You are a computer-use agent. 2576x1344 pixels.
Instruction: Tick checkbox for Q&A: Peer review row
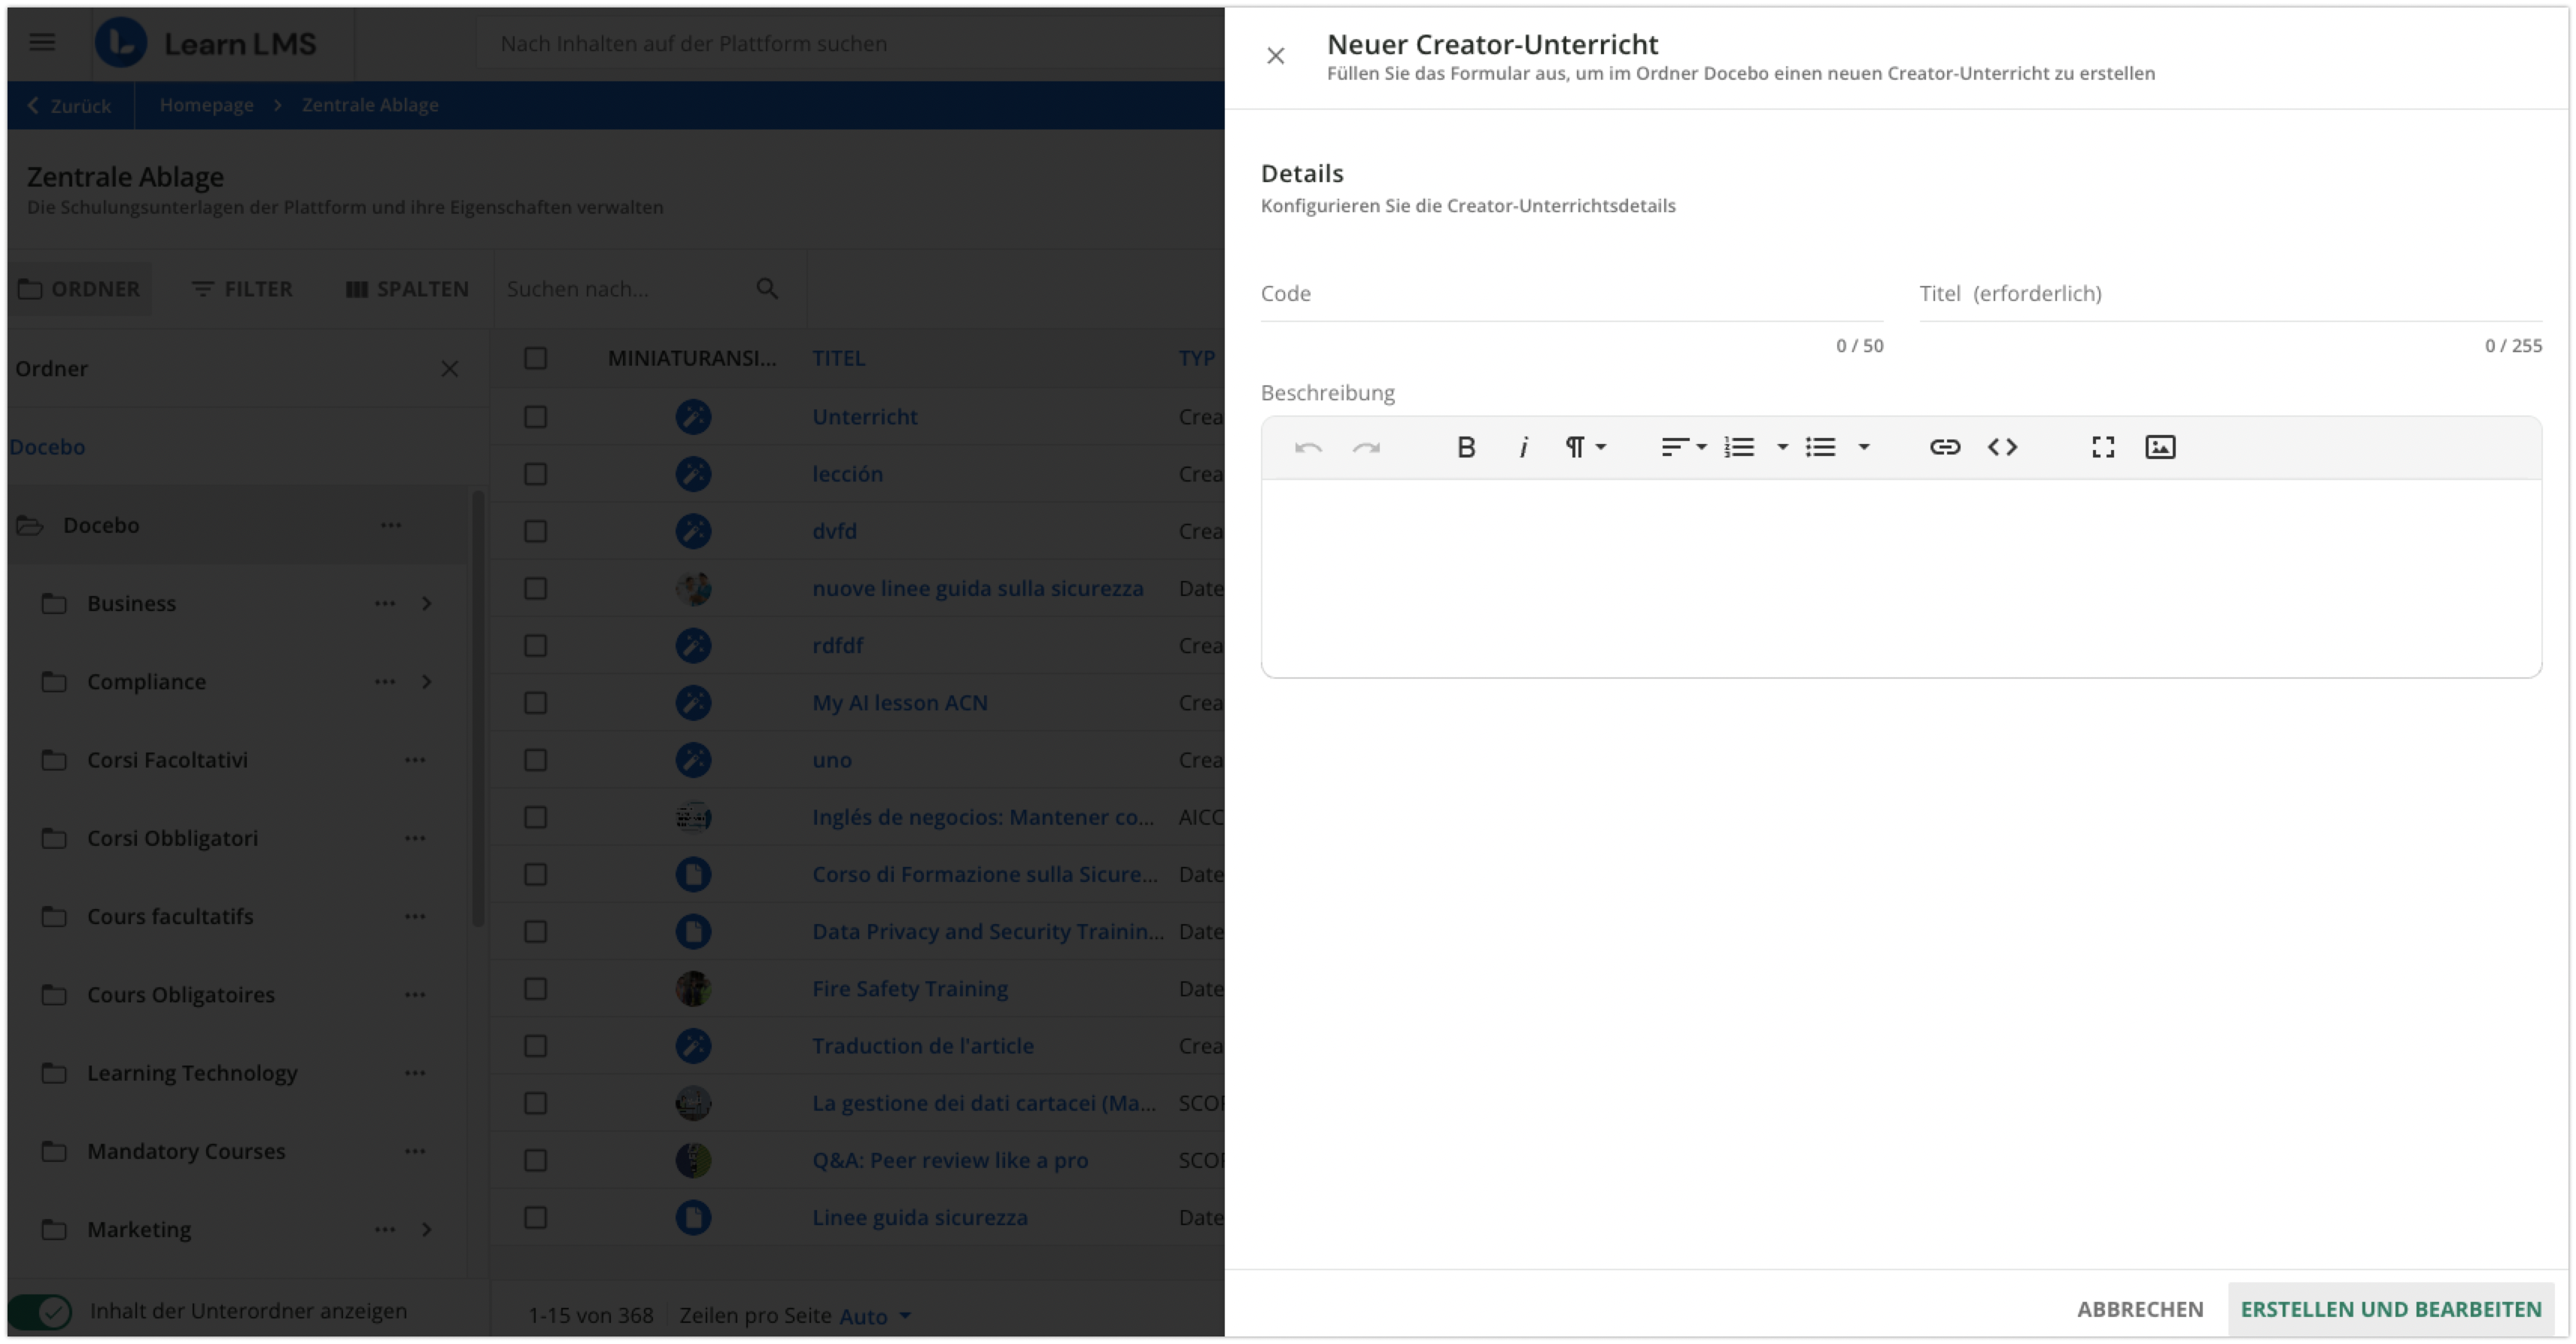coord(536,1161)
